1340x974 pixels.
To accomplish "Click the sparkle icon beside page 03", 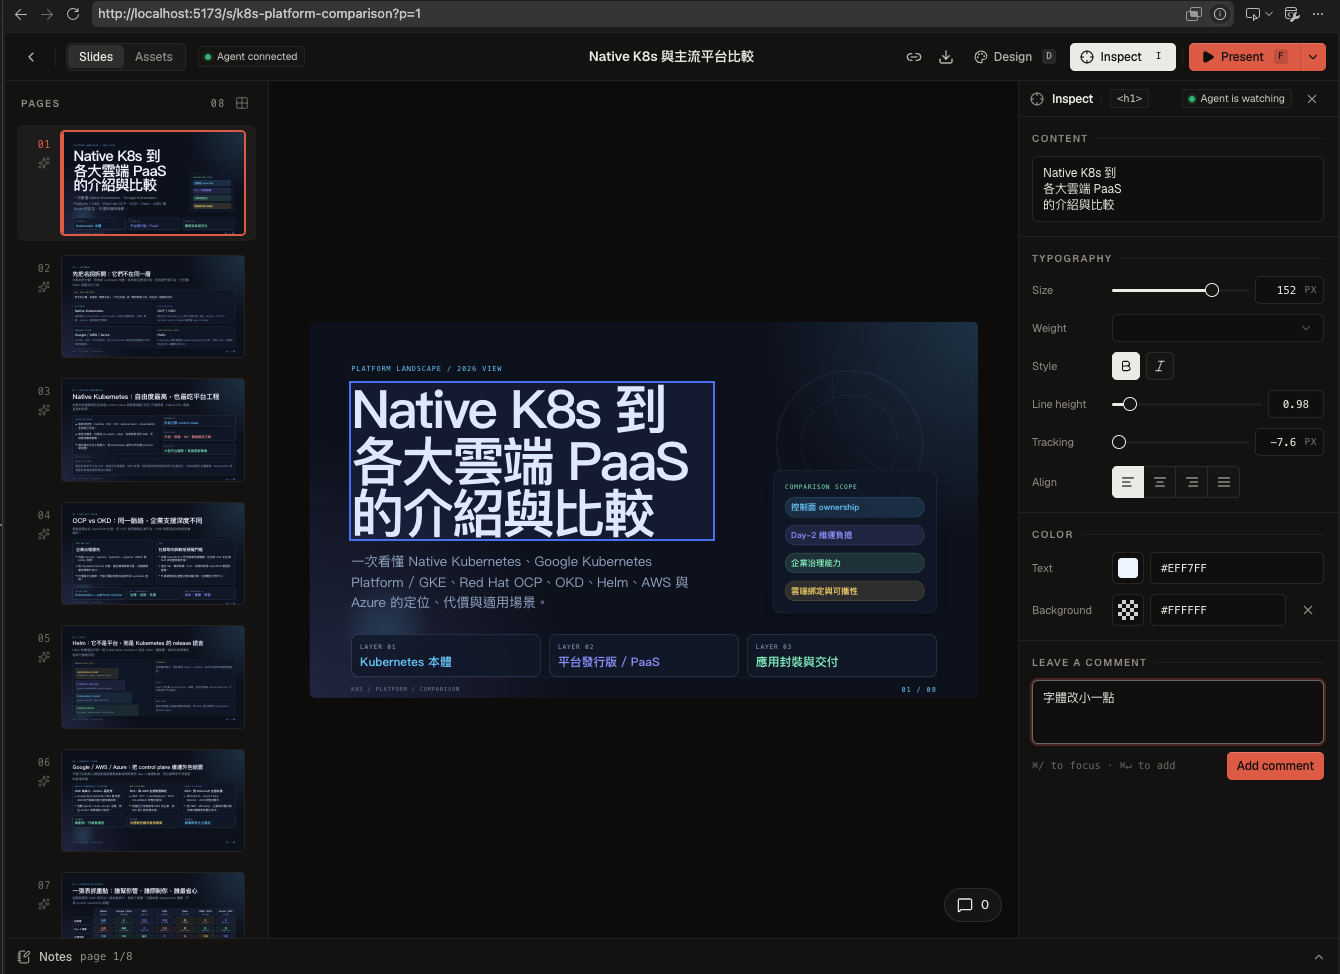I will pos(44,410).
